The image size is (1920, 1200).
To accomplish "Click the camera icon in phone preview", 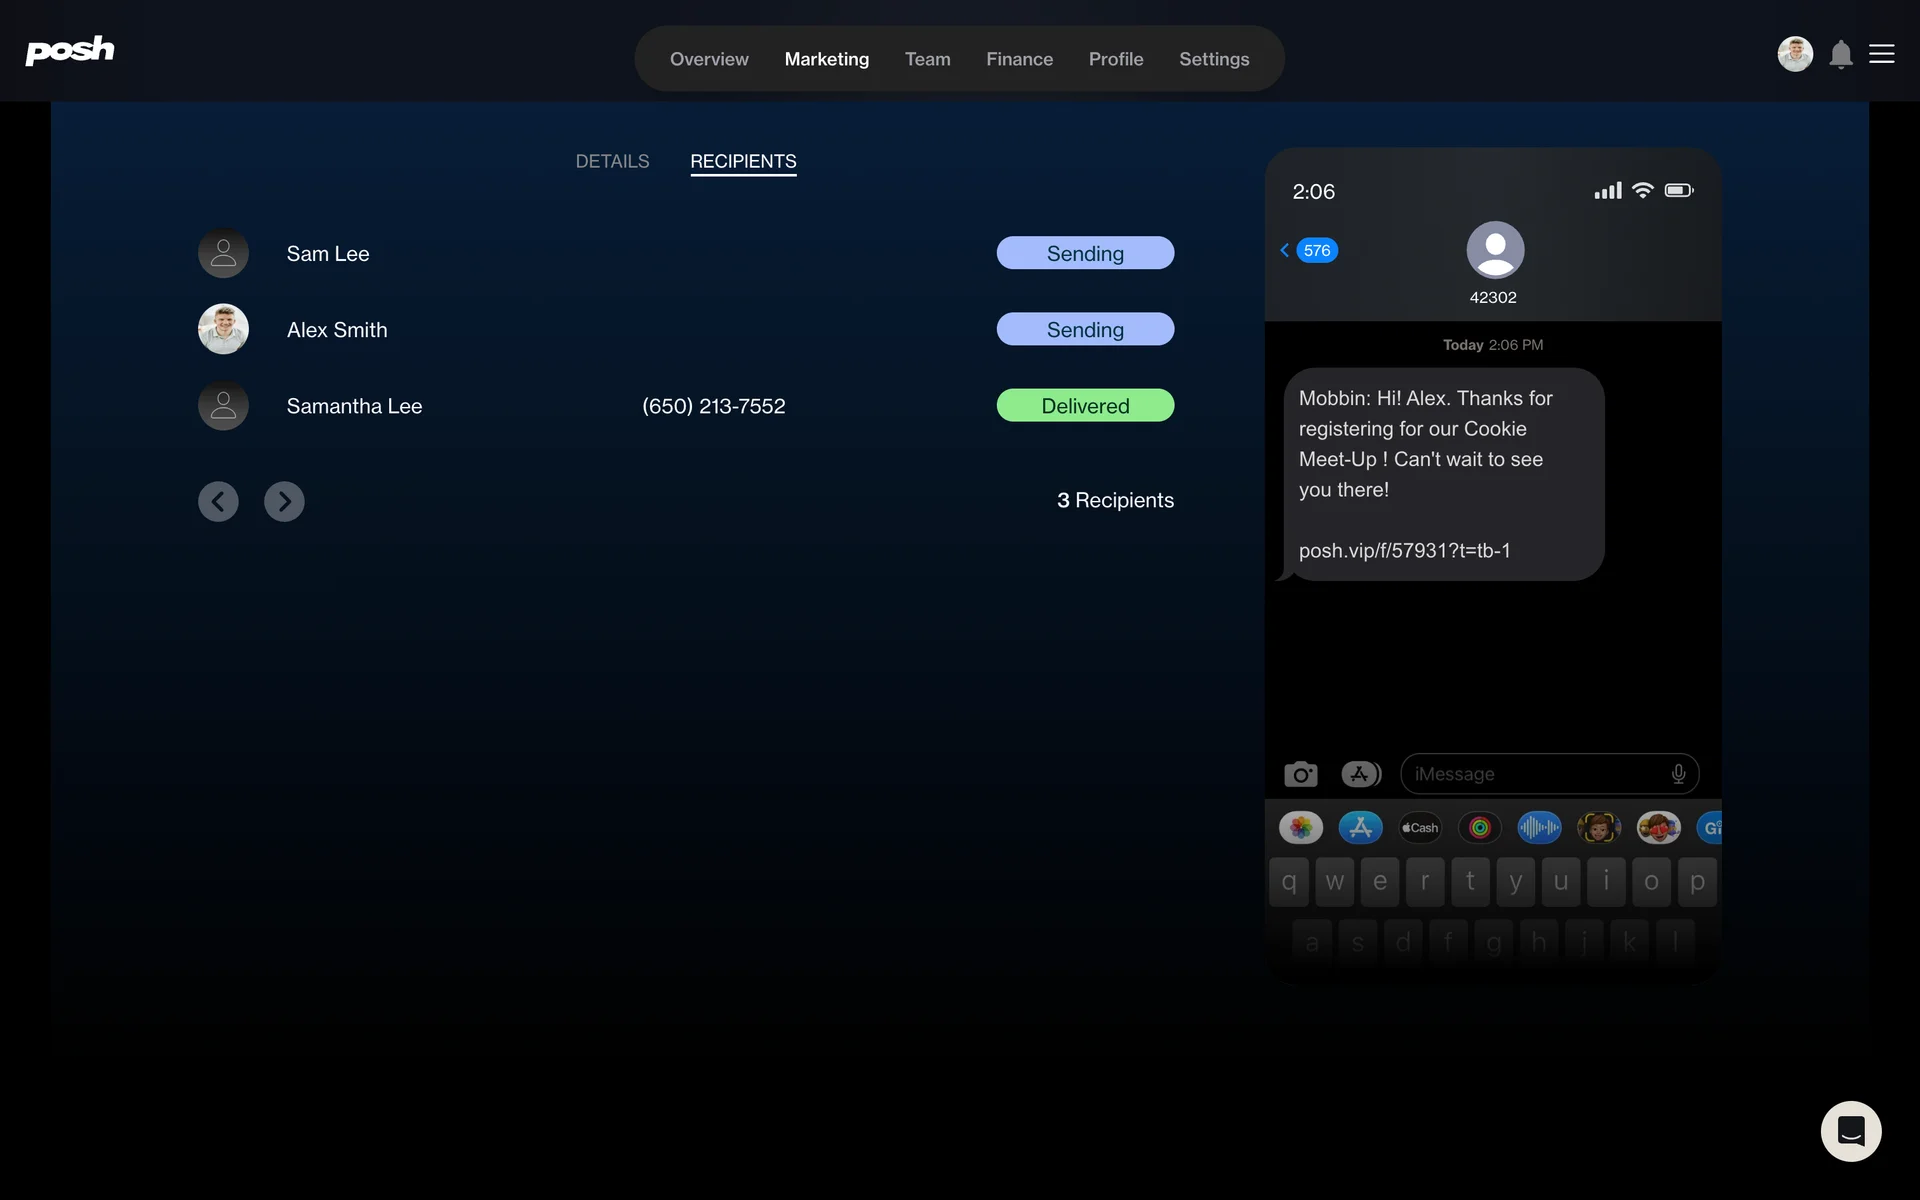I will click(x=1300, y=774).
